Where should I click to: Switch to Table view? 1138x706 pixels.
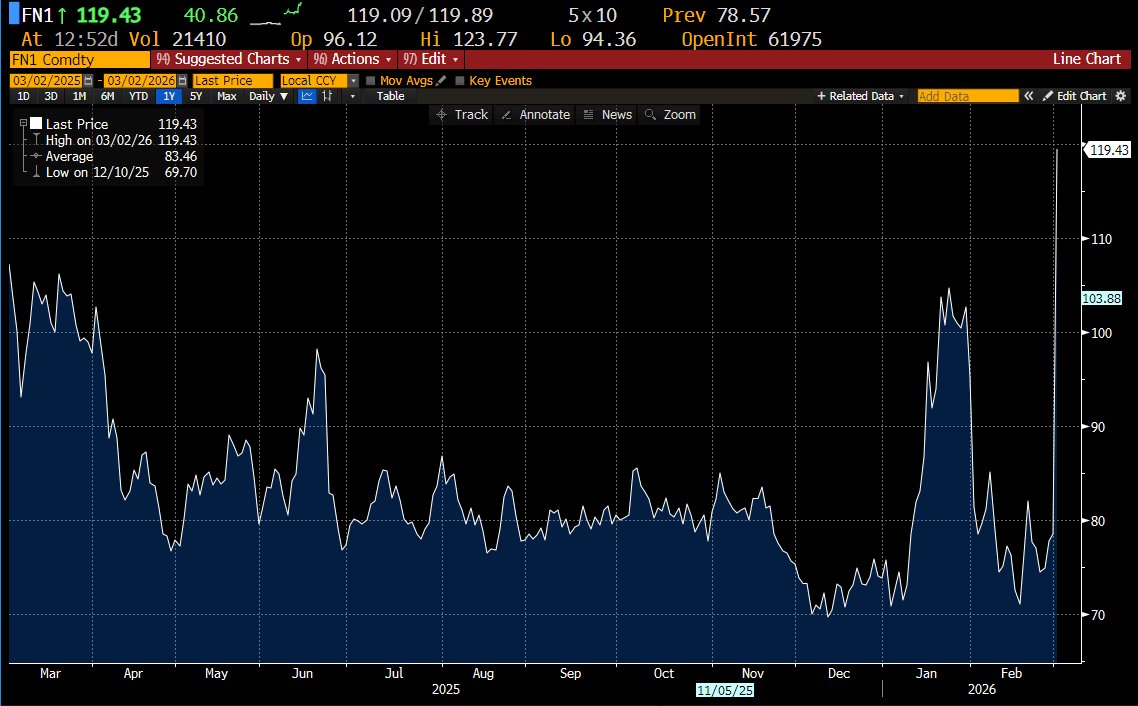point(390,96)
